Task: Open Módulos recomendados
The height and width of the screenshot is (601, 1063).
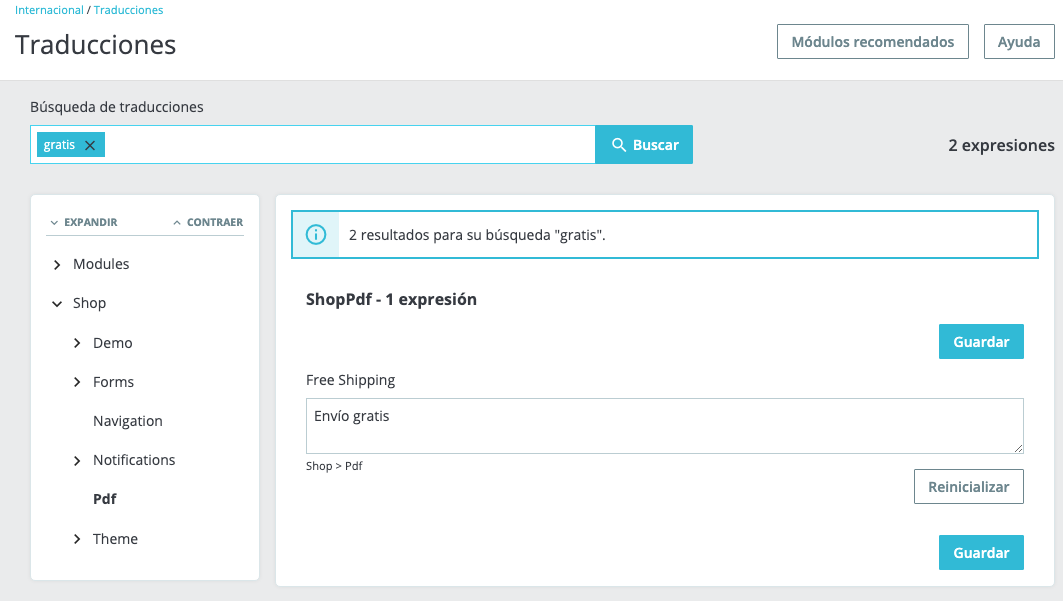Action: tap(872, 42)
